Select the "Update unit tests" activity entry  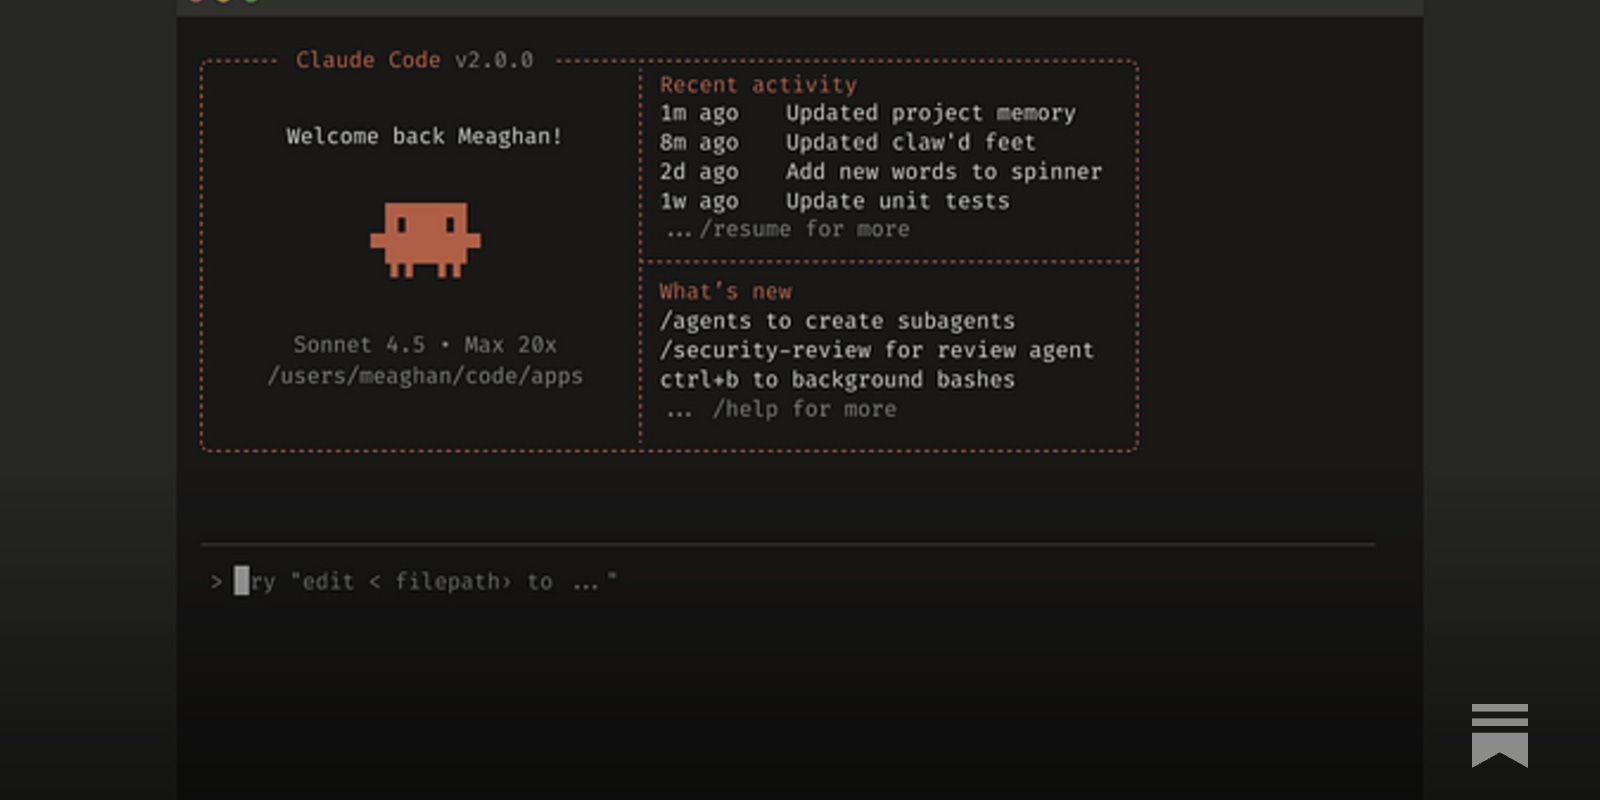pyautogui.click(x=898, y=201)
